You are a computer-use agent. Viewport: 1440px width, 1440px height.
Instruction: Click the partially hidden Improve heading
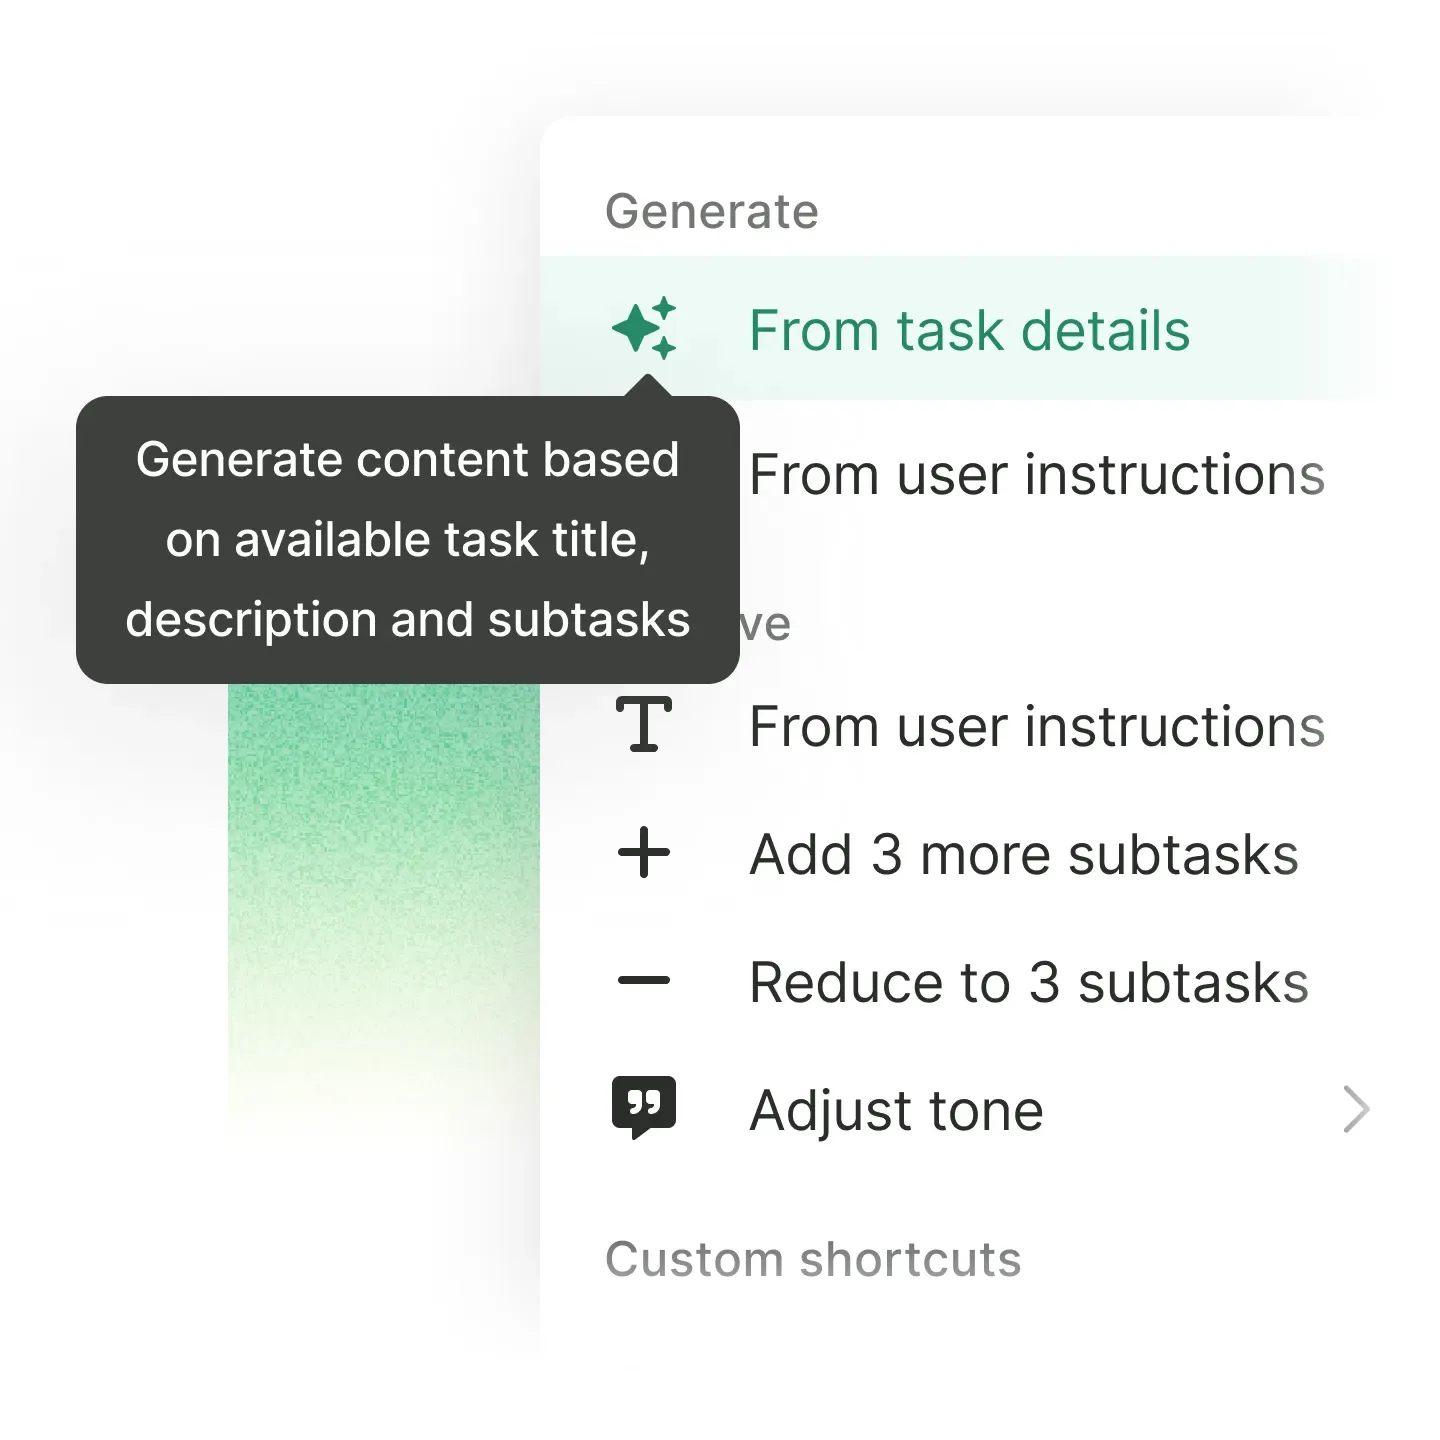[766, 625]
